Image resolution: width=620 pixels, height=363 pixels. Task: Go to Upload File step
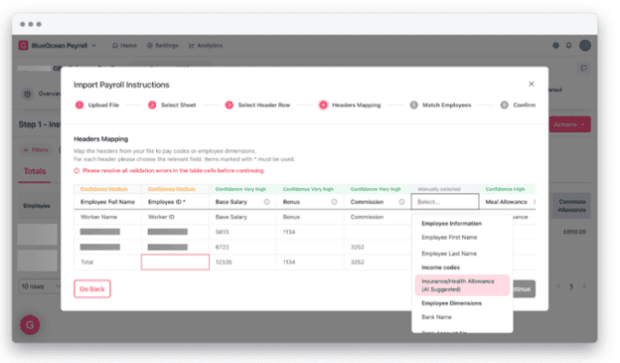pos(97,105)
